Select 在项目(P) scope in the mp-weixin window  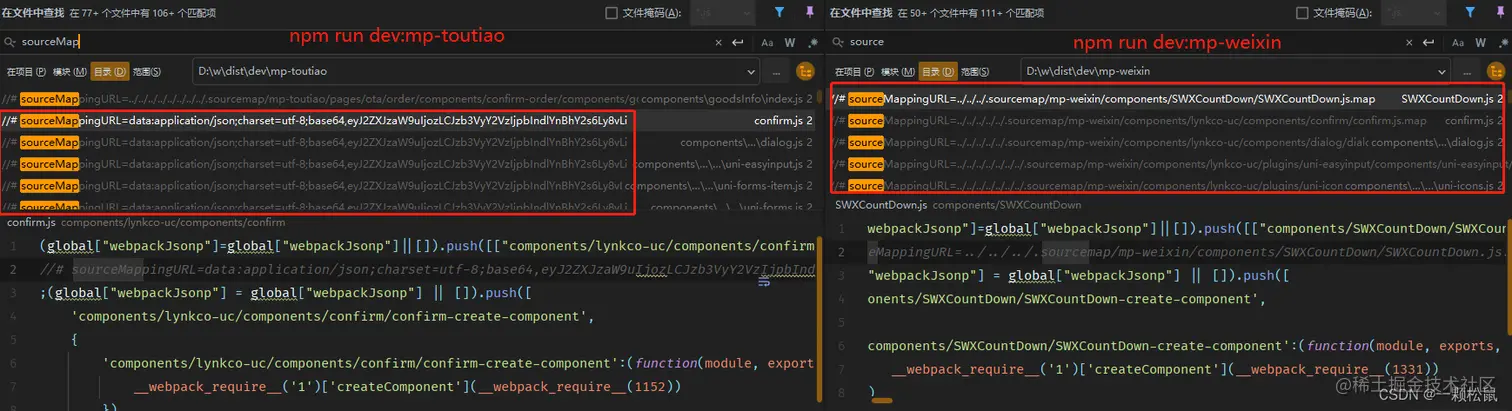point(856,72)
